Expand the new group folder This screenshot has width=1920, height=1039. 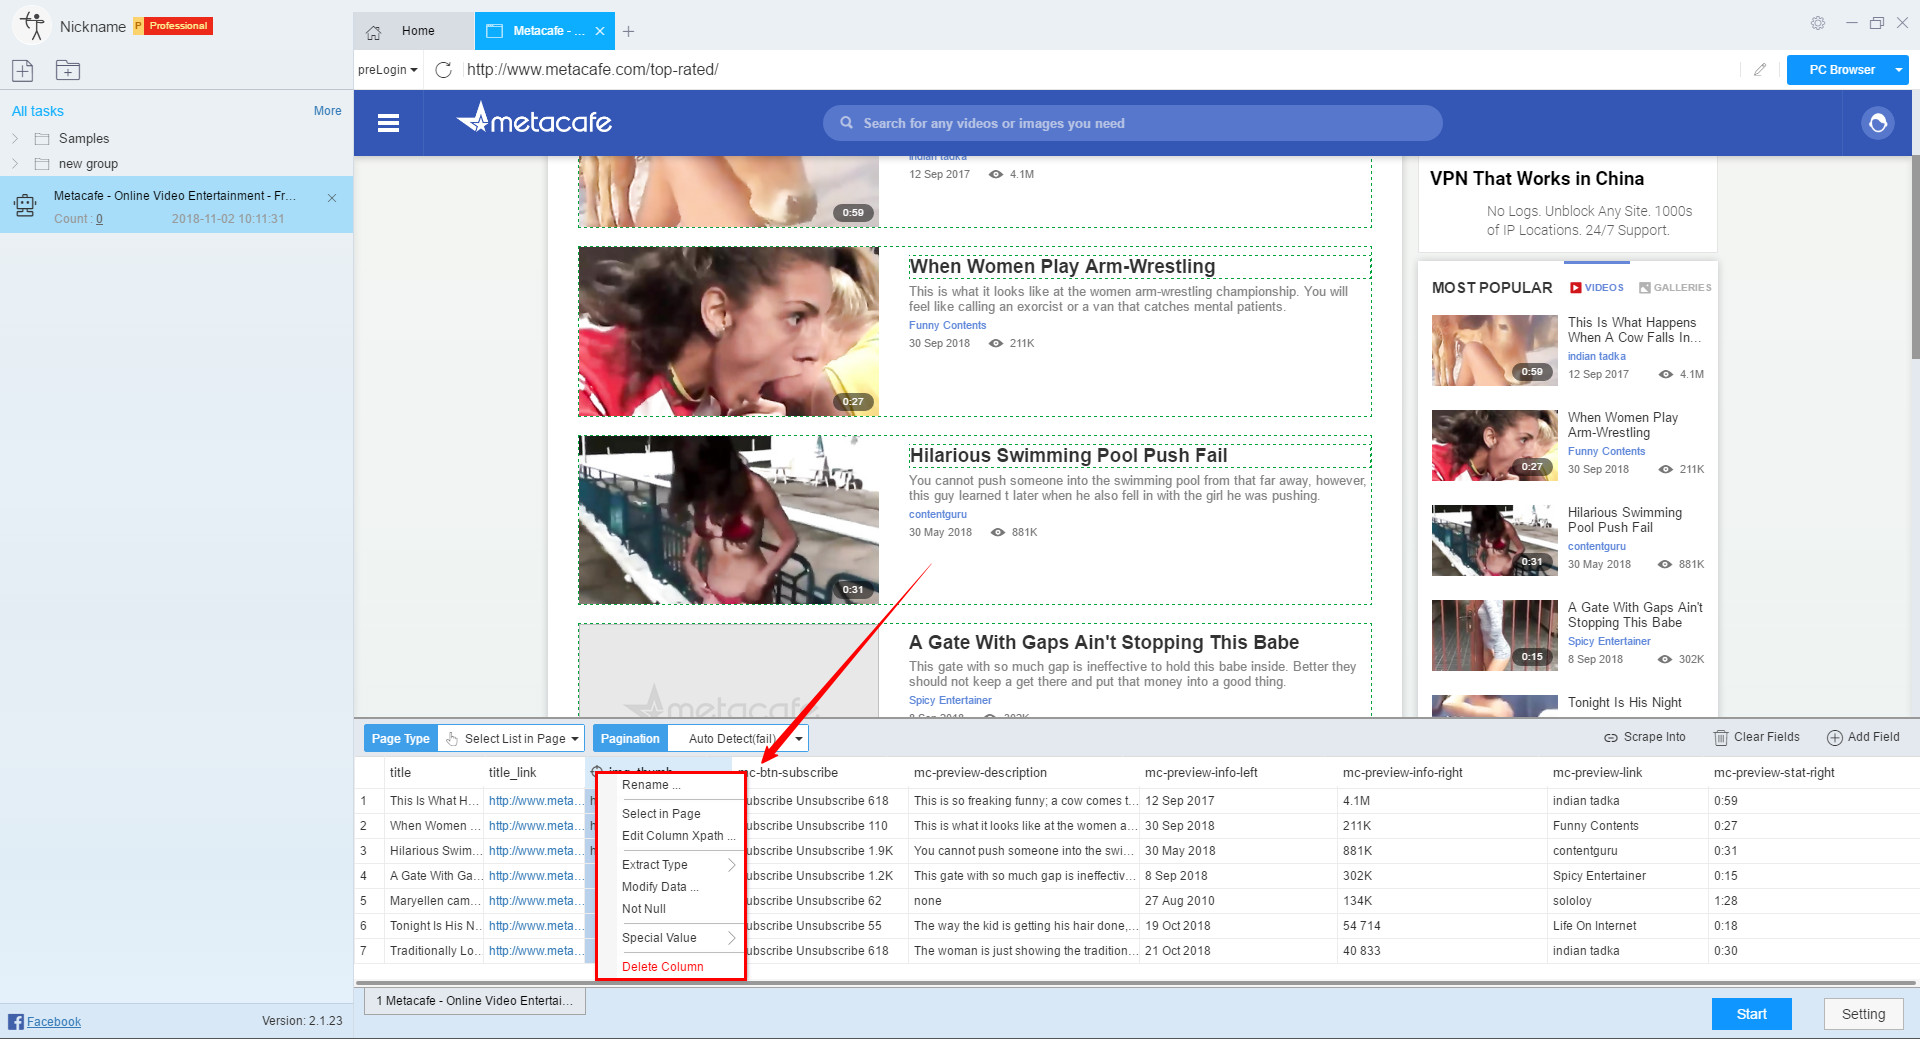point(15,164)
